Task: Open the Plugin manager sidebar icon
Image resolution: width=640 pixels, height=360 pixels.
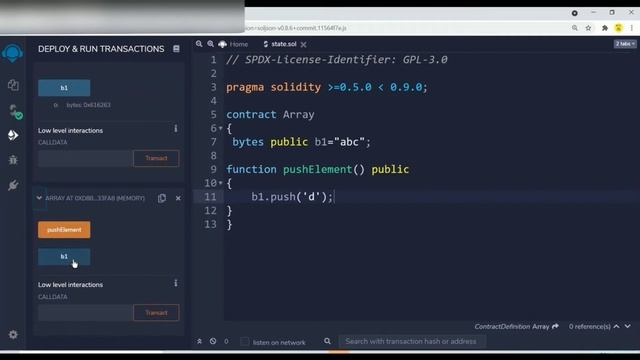Action: coord(13,185)
